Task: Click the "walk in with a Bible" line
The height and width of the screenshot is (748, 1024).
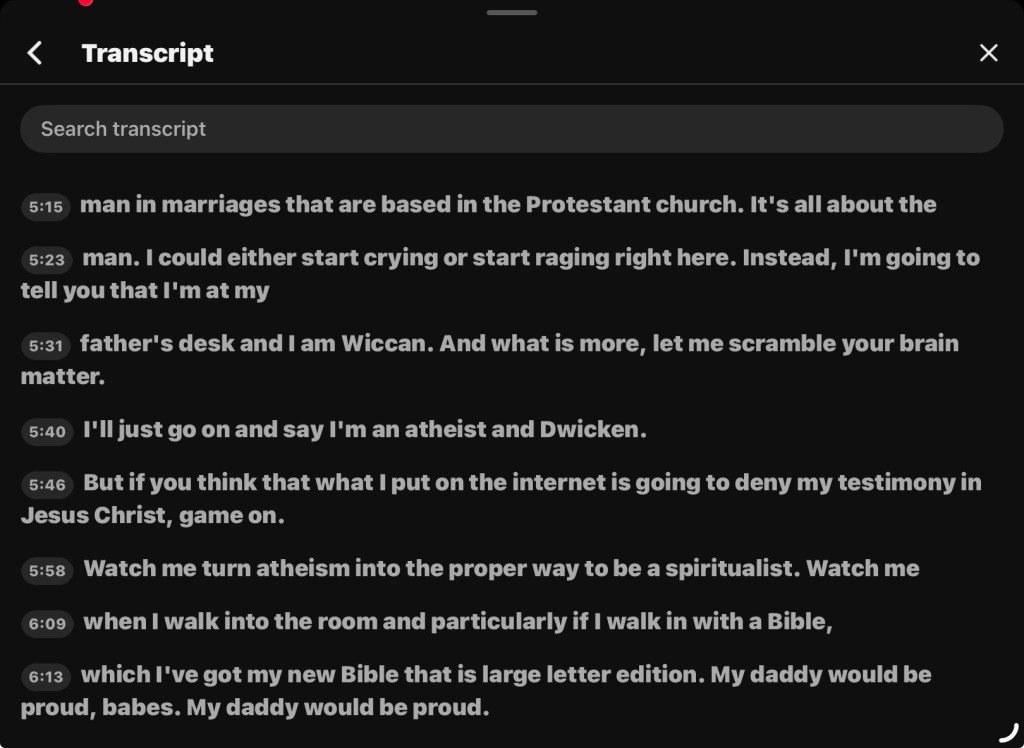Action: point(457,622)
